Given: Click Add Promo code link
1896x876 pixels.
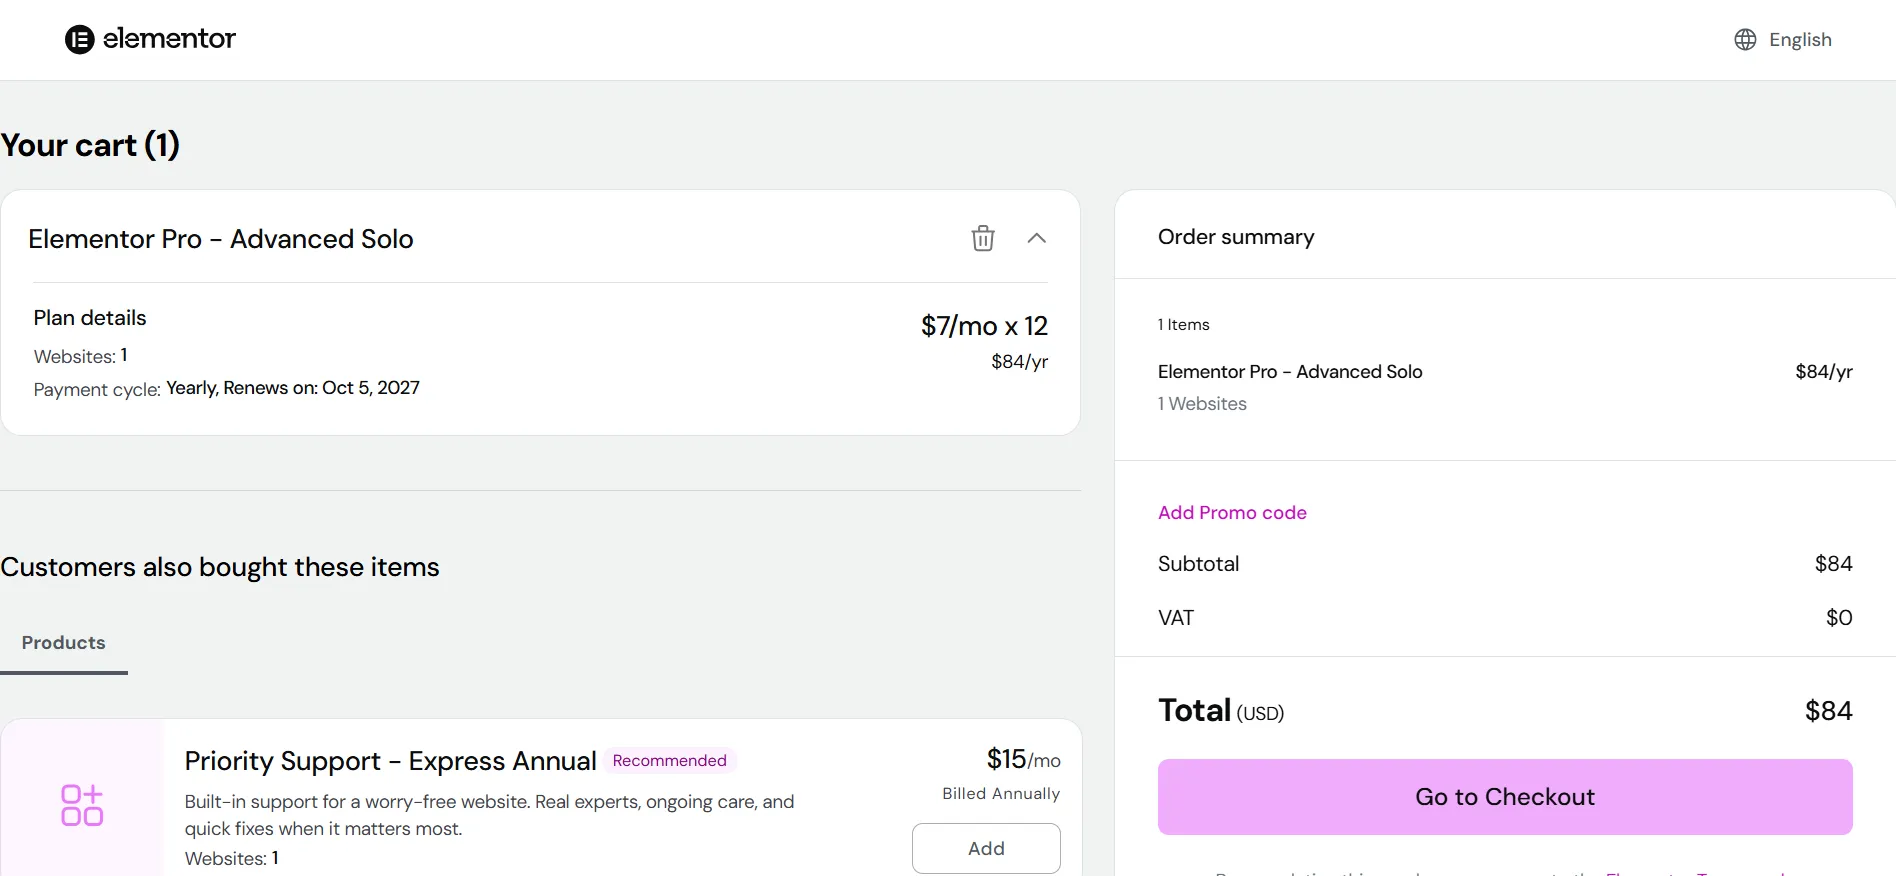Looking at the screenshot, I should (1232, 512).
